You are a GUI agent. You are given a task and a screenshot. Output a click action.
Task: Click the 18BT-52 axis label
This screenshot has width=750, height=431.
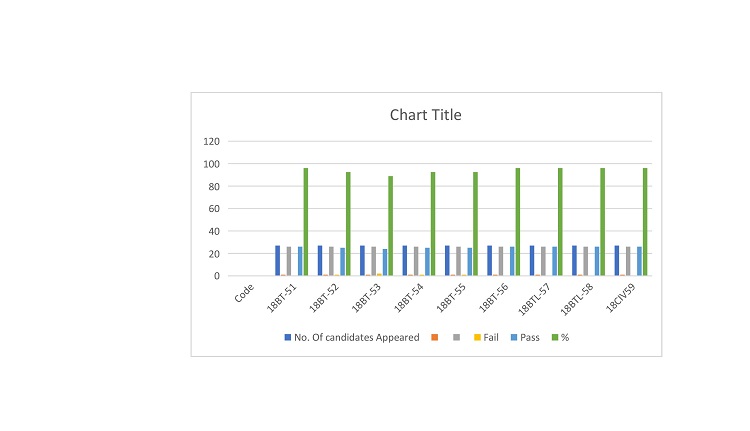pyautogui.click(x=324, y=298)
